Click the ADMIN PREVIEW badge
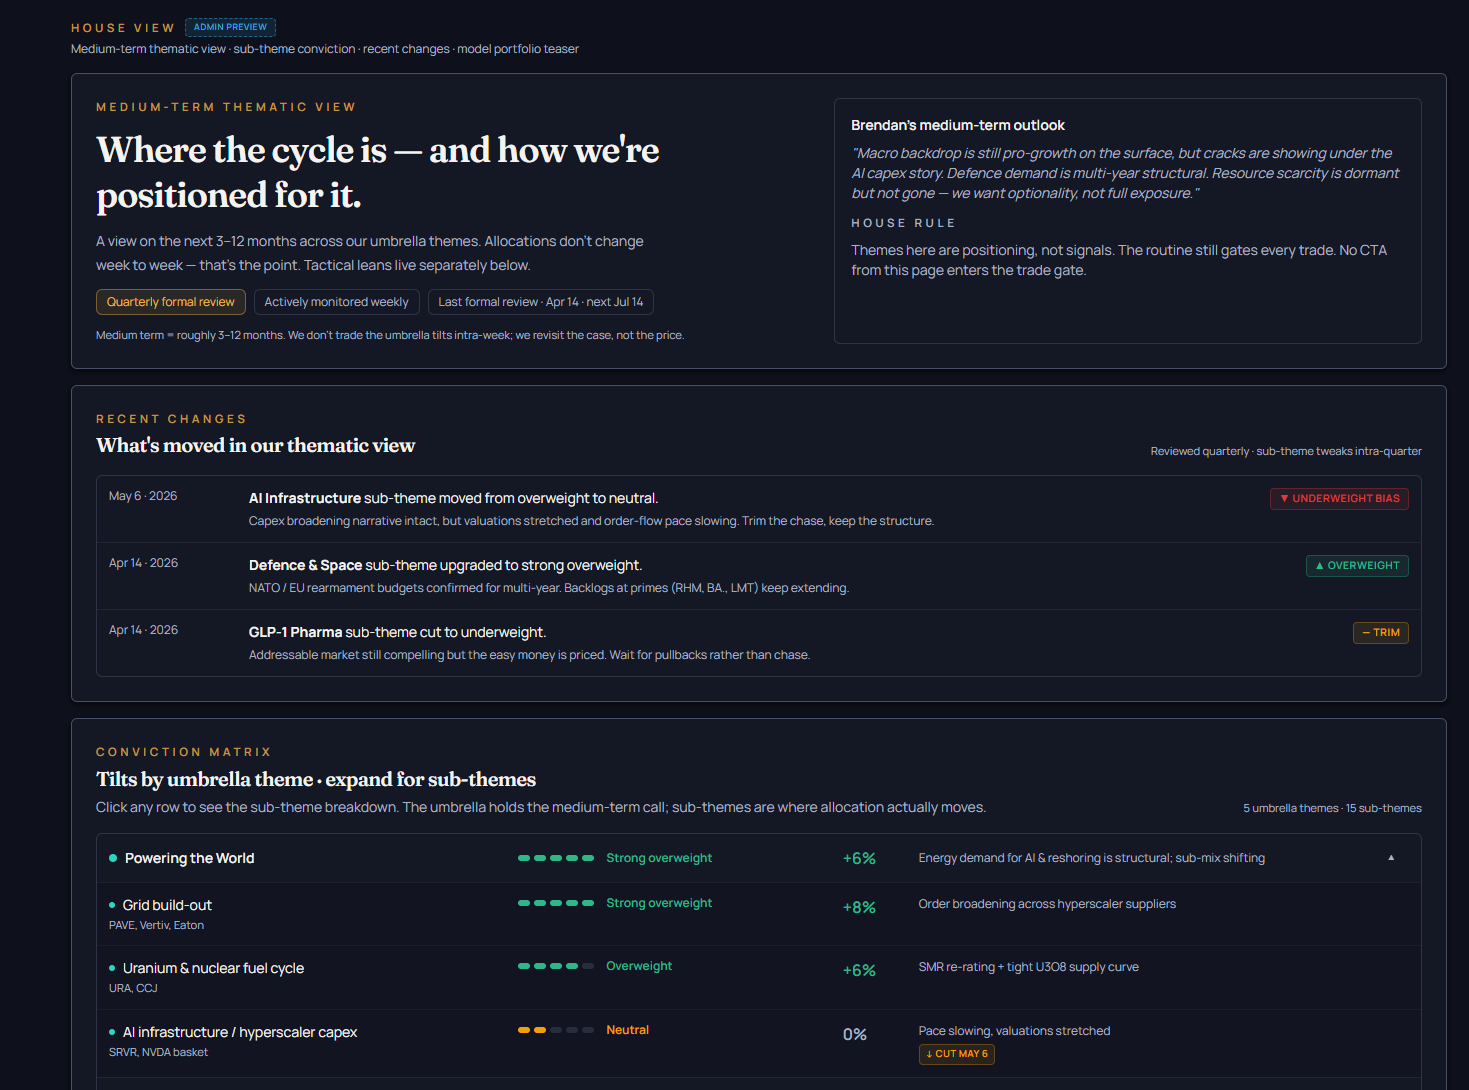 (x=230, y=27)
